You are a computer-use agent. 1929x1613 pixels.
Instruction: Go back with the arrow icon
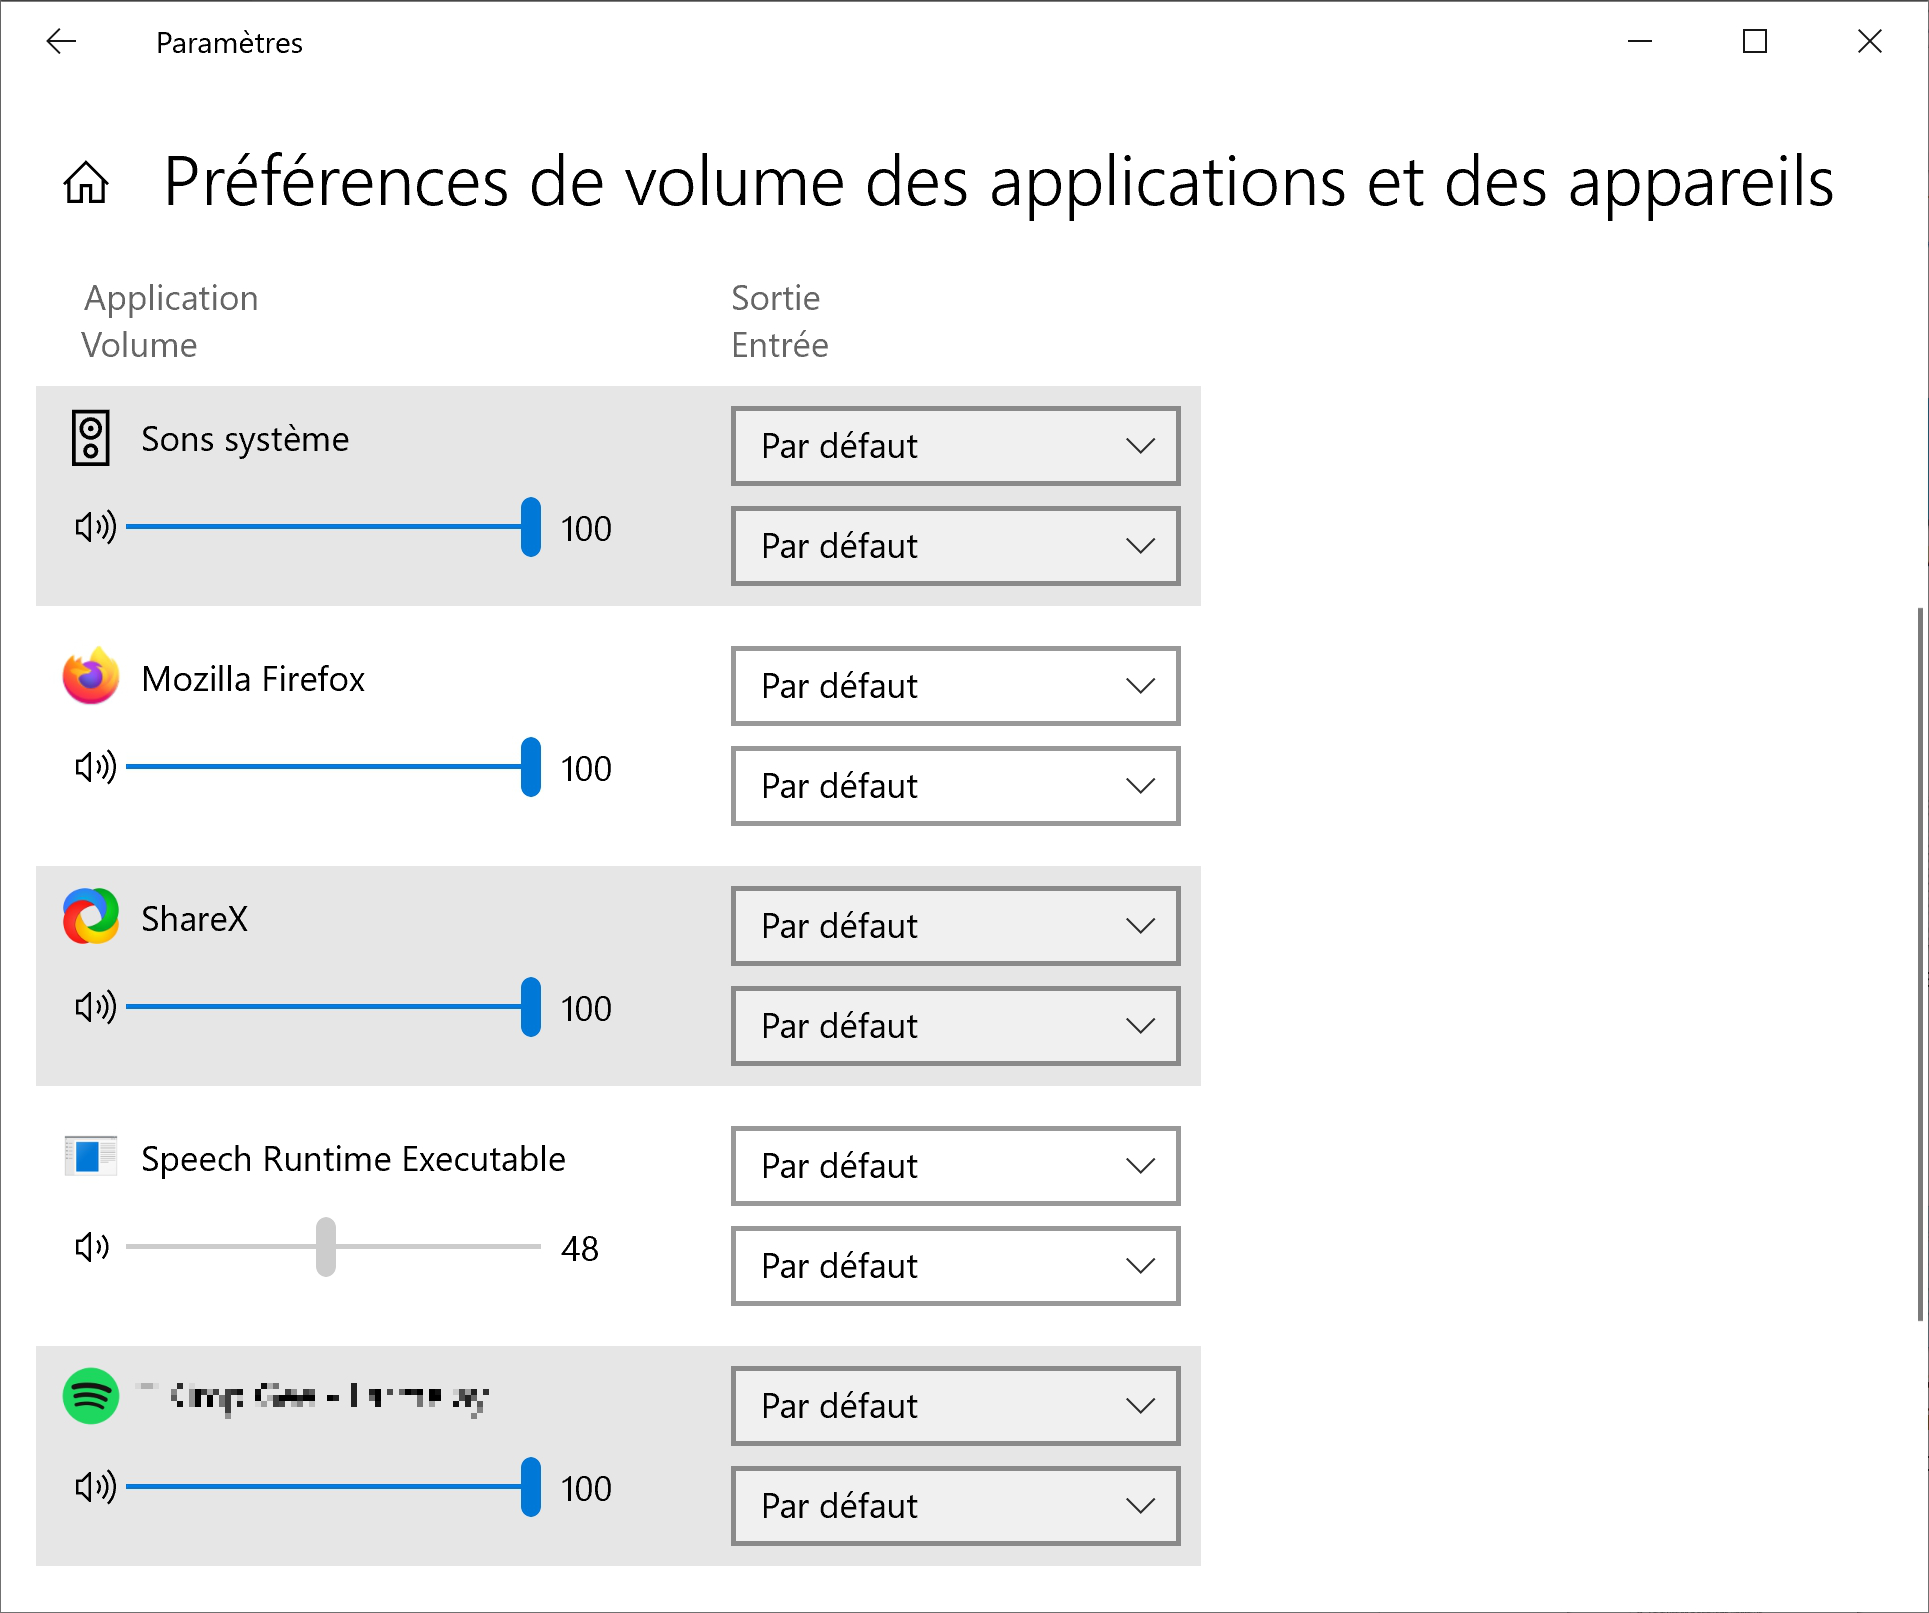click(x=62, y=42)
